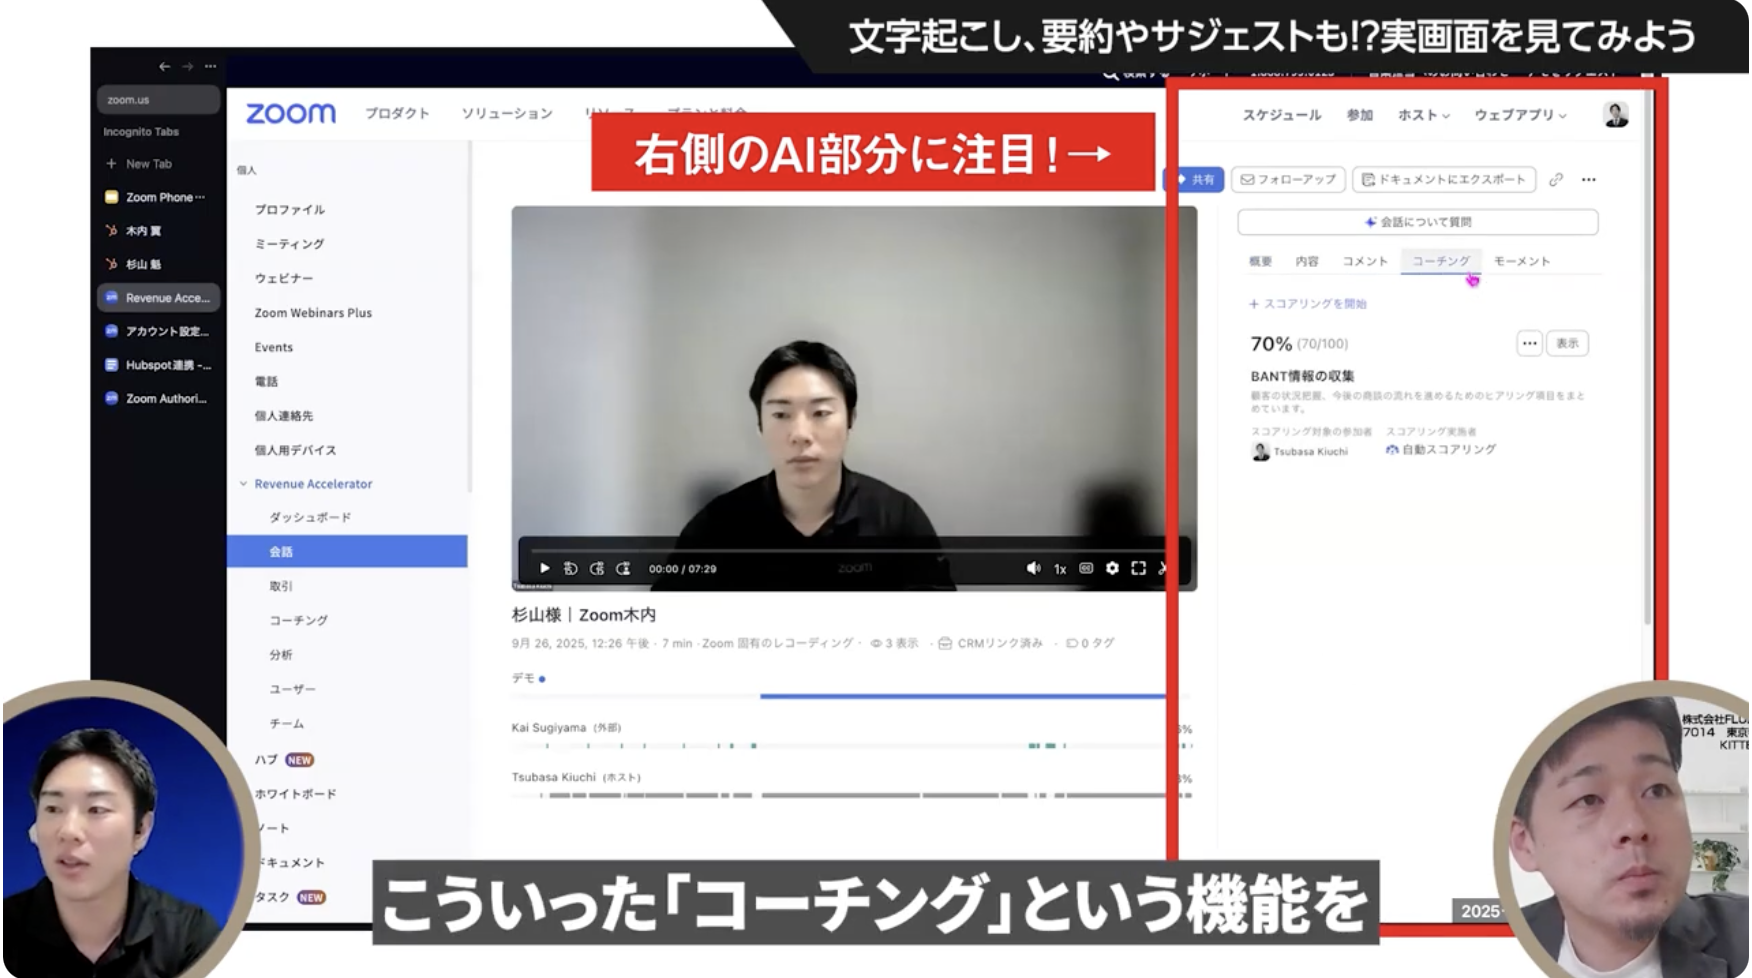Click the フォローアップ button
Image resolution: width=1752 pixels, height=978 pixels.
1288,180
